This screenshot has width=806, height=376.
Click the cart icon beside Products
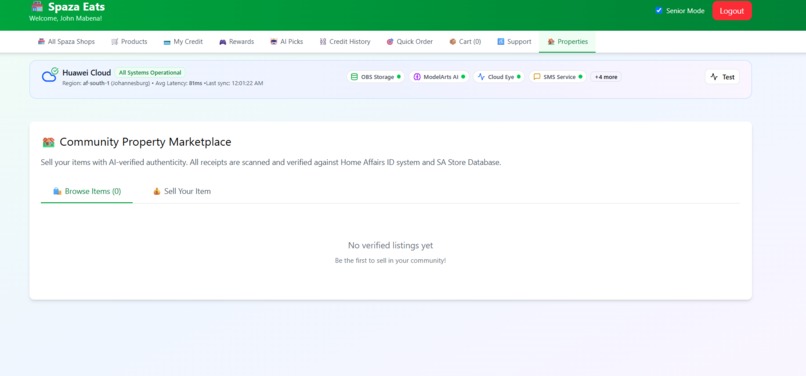(115, 42)
